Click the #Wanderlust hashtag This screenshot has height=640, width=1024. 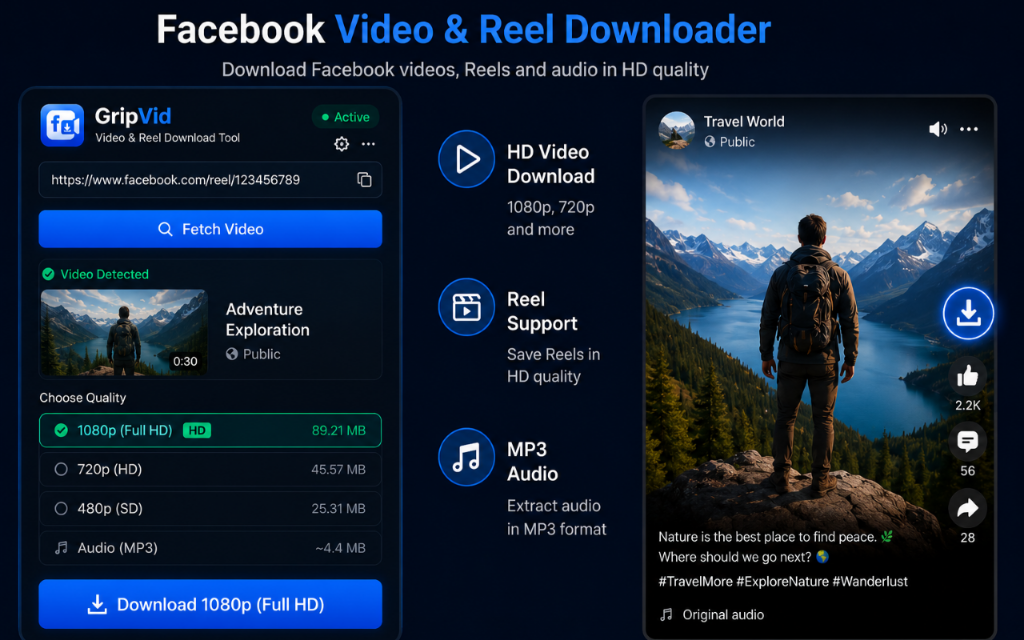pos(870,581)
